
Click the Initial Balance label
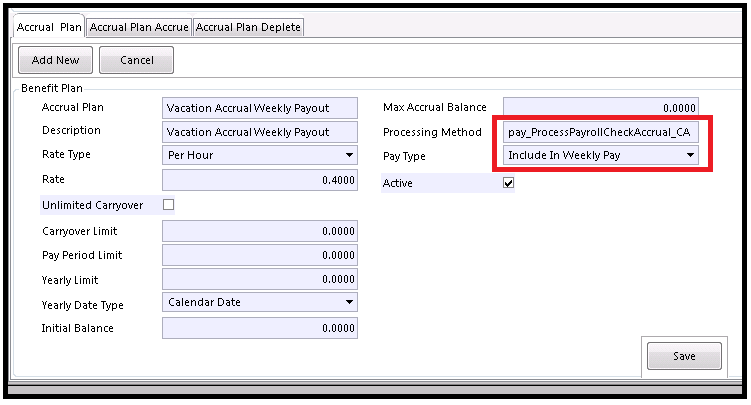click(x=77, y=328)
